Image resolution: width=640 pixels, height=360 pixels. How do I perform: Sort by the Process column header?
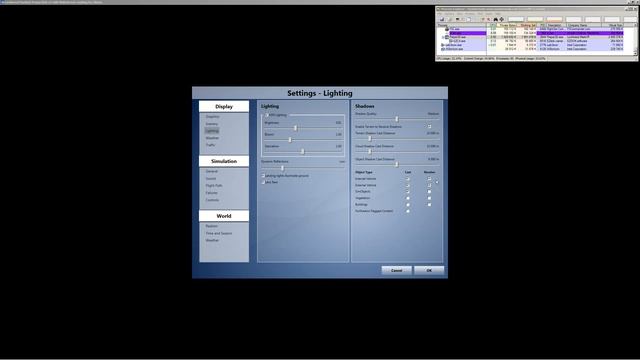tap(462, 25)
